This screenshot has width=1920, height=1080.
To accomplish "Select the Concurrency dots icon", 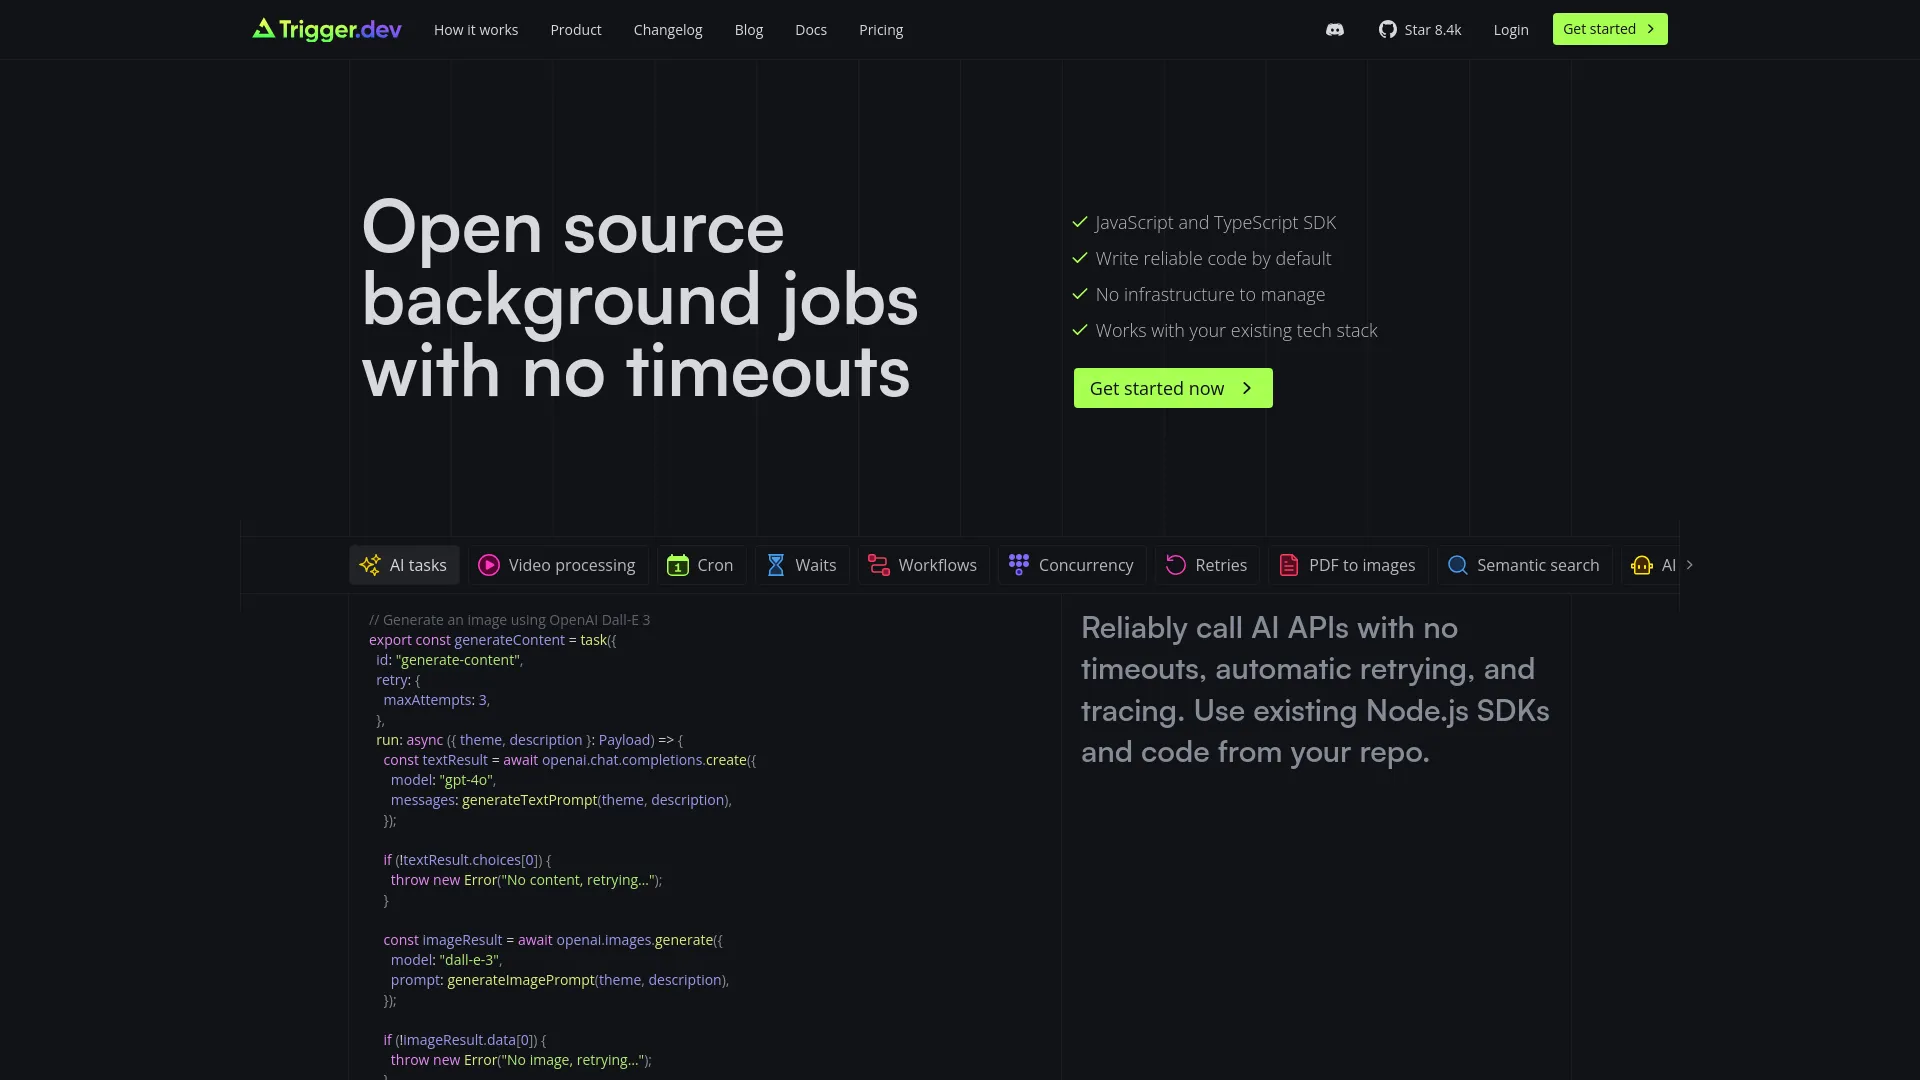I will point(1018,565).
